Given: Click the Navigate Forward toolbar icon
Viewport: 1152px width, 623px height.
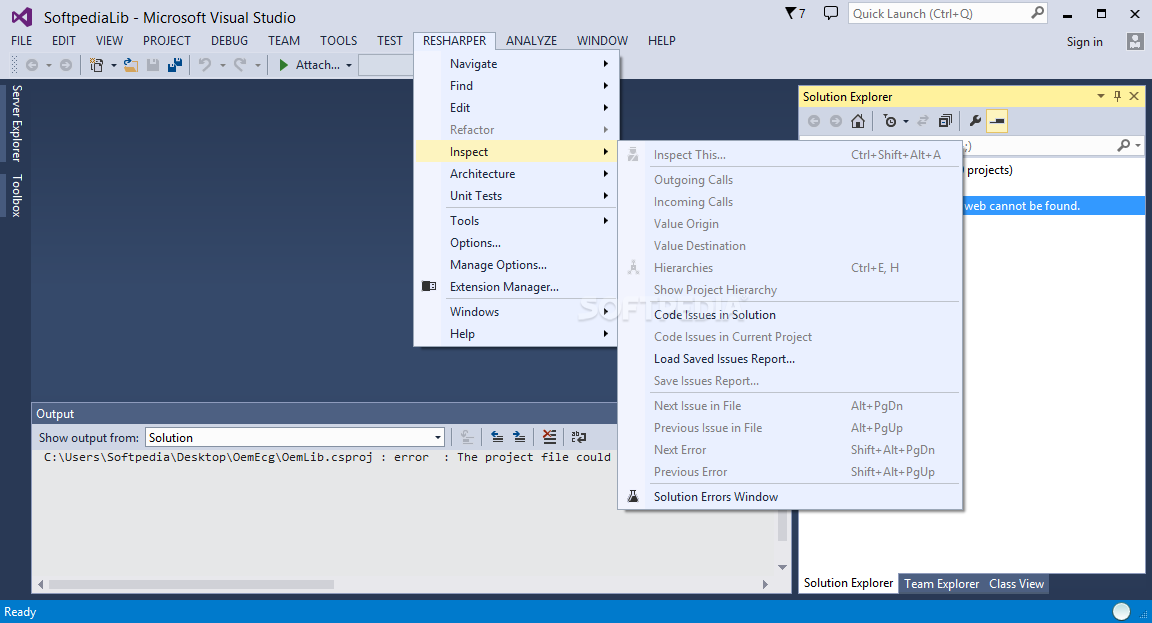Looking at the screenshot, I should click(x=66, y=65).
